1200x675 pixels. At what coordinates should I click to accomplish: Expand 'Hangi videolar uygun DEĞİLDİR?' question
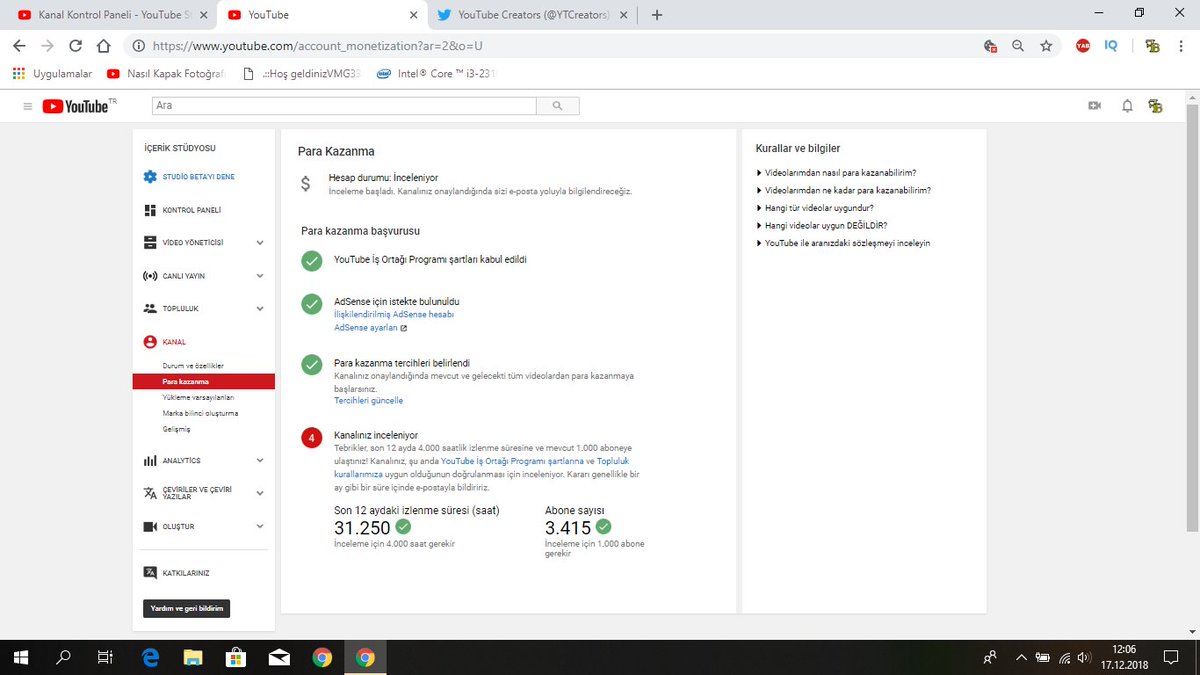pos(822,225)
